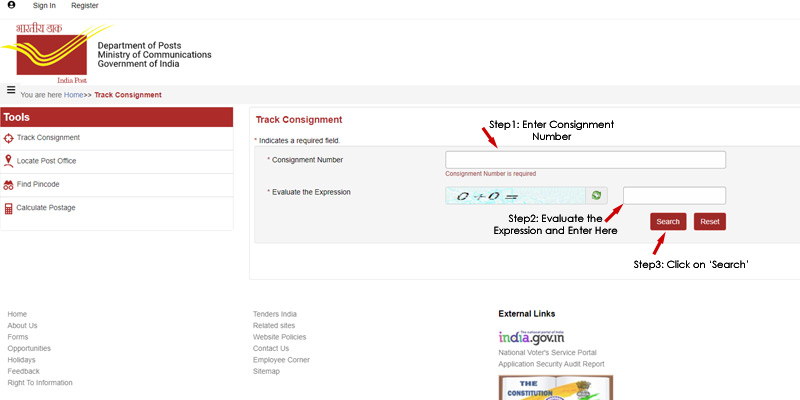
Task: Click Calculate Postage calculator icon
Action: 8,208
